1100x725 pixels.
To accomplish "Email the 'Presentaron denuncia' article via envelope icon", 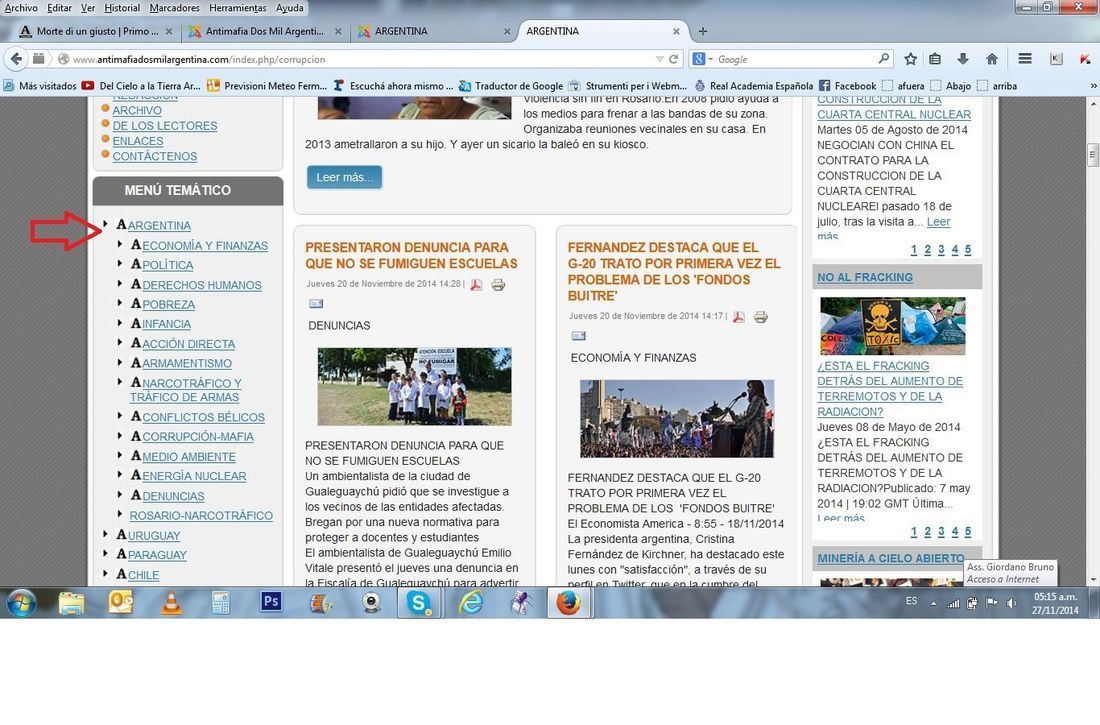I will (316, 303).
